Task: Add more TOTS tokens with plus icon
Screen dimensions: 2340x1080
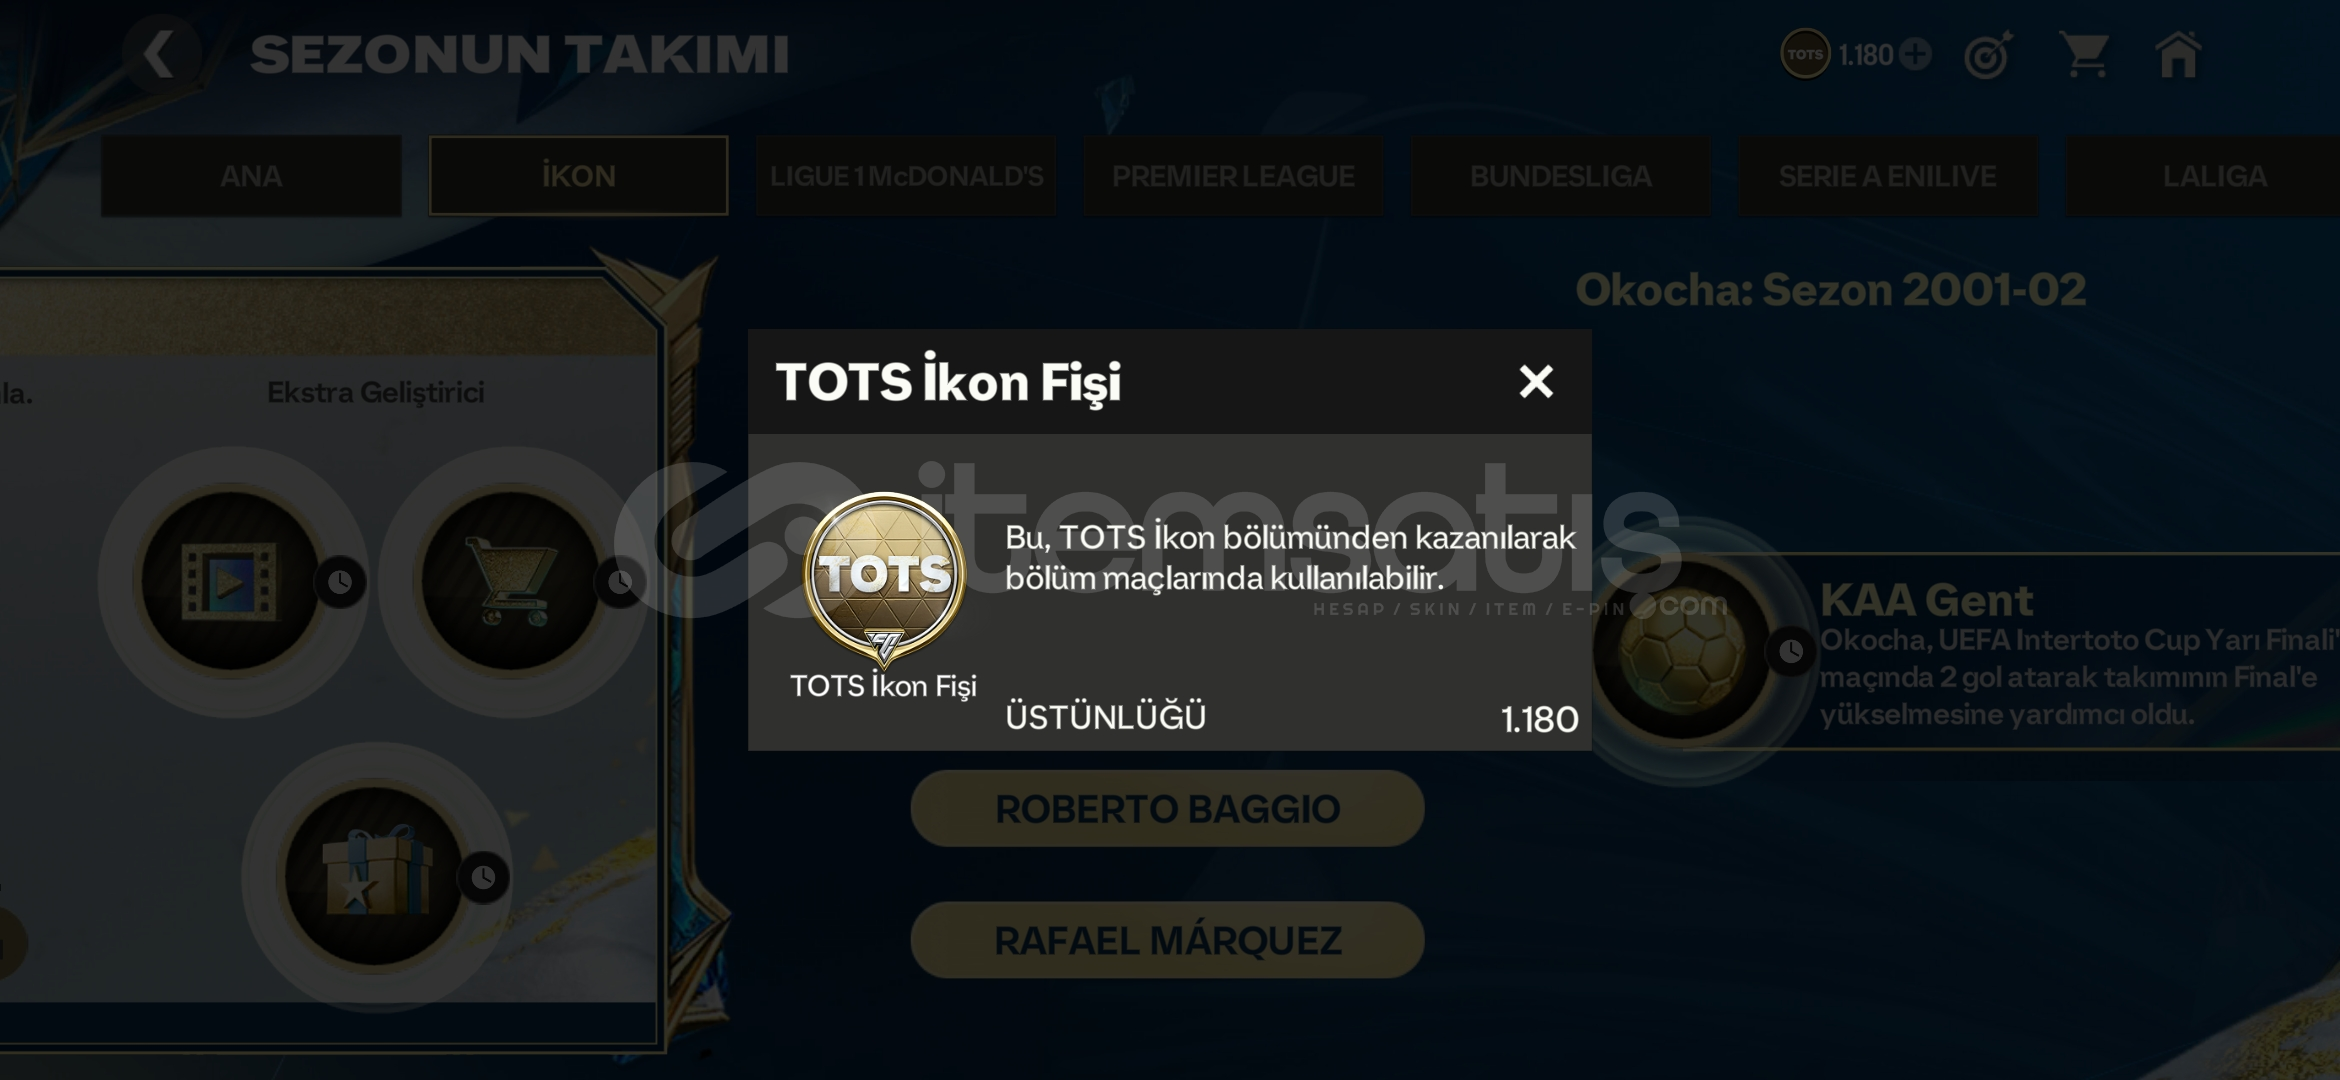Action: 1915,54
